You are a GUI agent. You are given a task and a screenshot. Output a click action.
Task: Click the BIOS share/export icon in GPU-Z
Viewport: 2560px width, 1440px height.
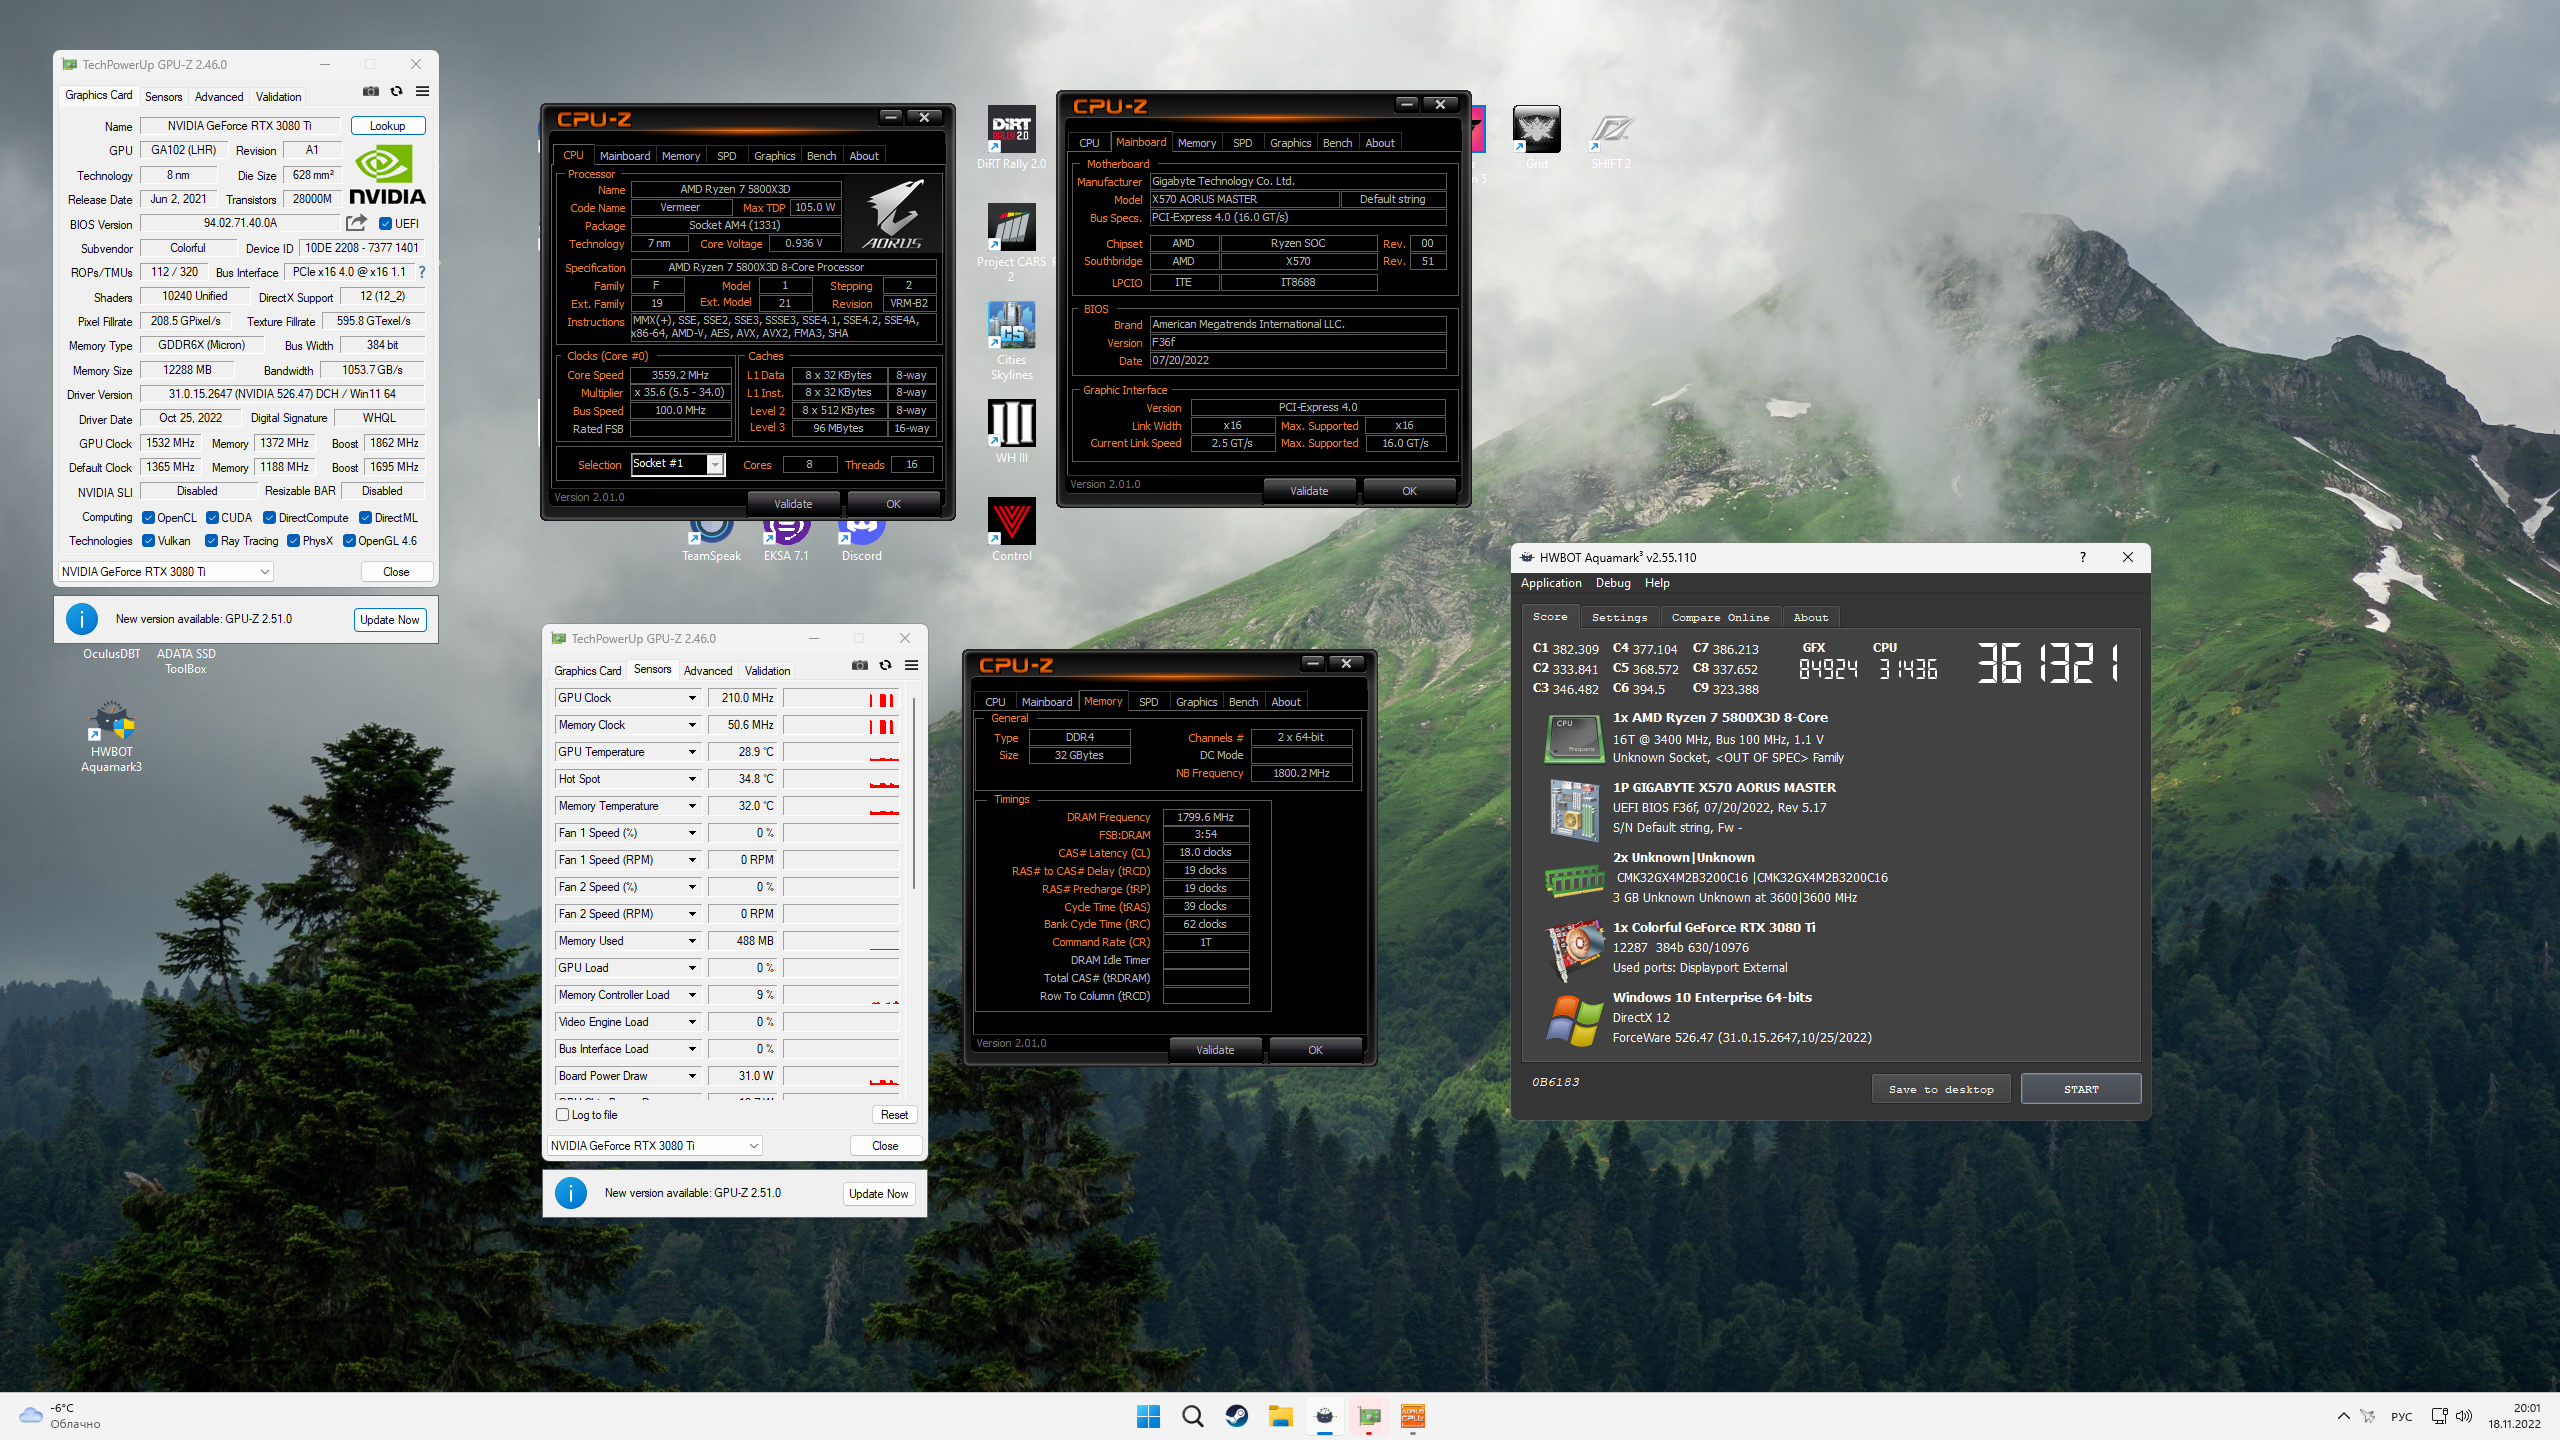point(356,223)
